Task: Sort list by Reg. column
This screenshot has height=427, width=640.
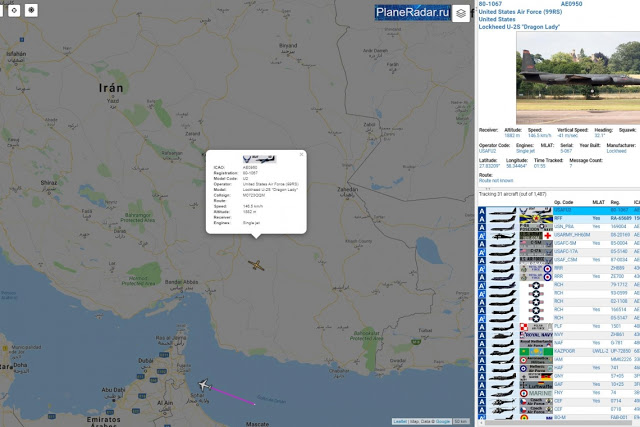Action: click(615, 202)
